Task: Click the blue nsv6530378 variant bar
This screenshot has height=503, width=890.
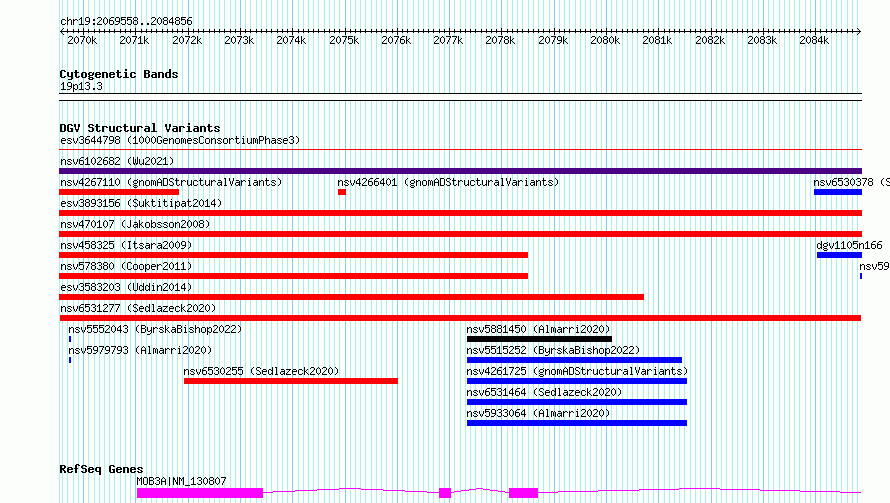Action: point(838,192)
